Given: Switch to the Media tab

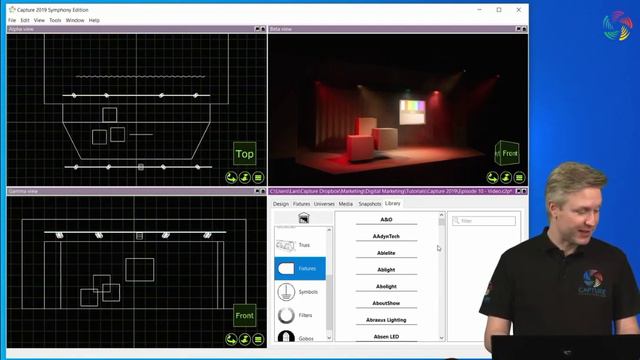Looking at the screenshot, I should point(345,204).
